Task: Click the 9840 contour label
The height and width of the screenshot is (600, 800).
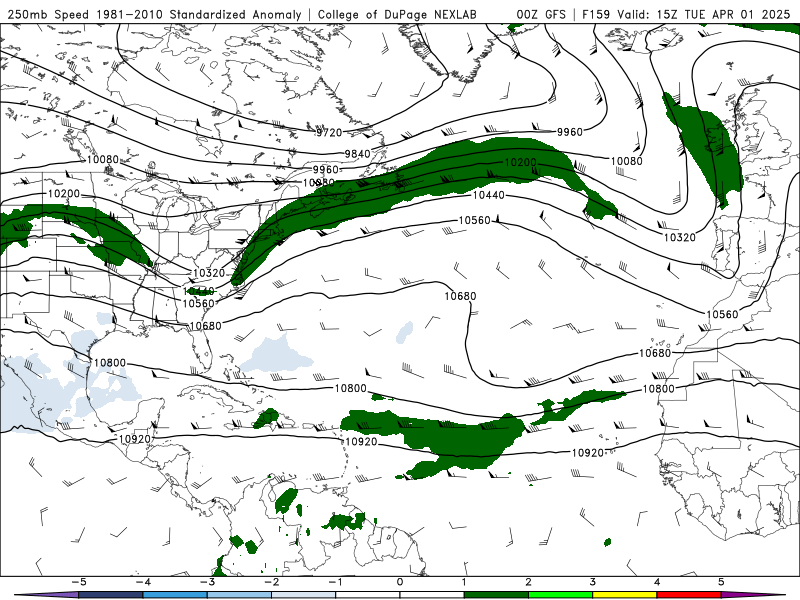Action: (x=357, y=154)
